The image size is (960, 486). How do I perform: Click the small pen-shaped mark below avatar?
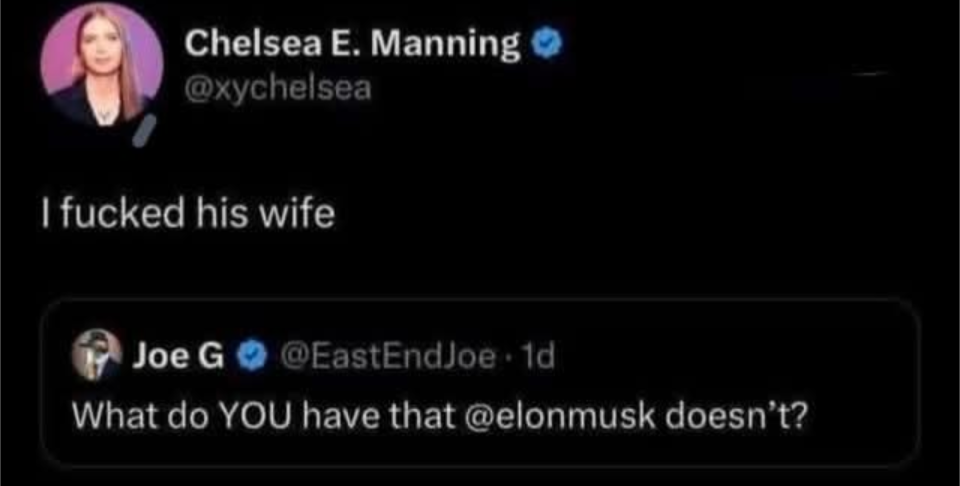148,132
